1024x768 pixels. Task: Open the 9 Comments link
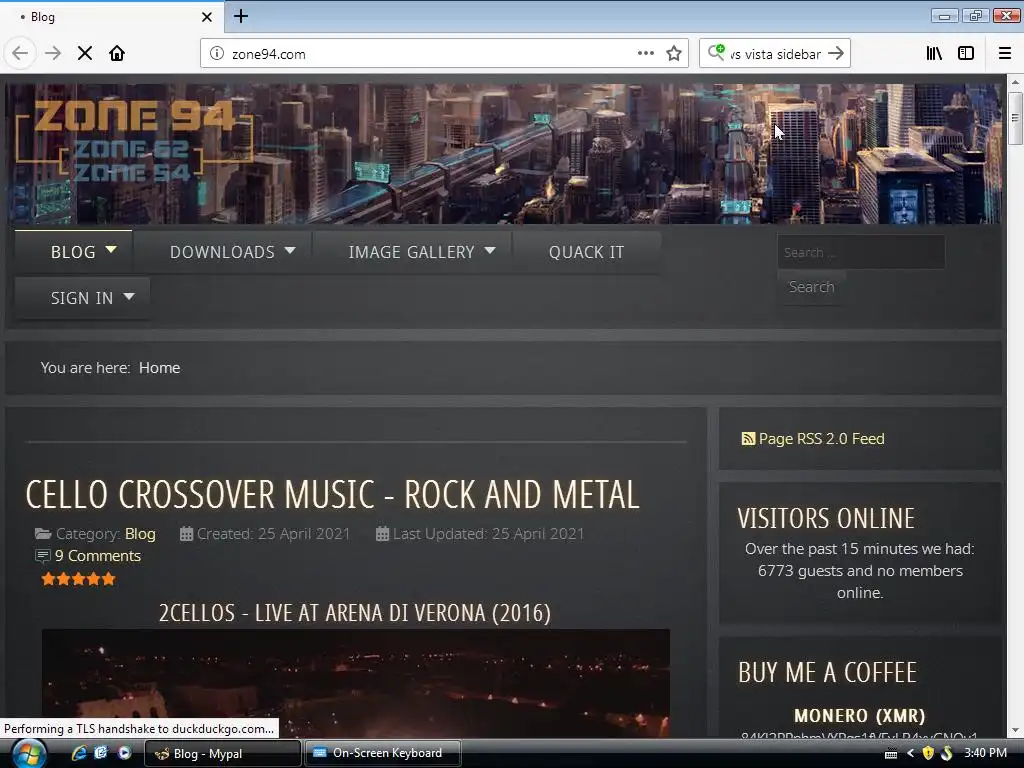[98, 556]
